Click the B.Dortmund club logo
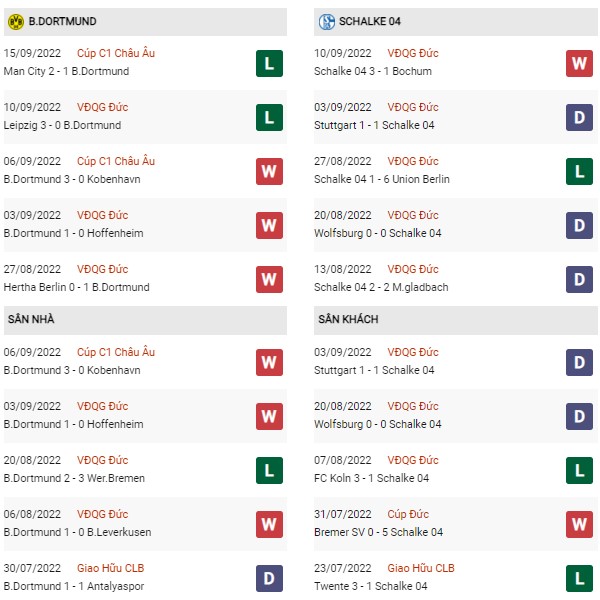Image resolution: width=600 pixels, height=600 pixels. [16, 22]
